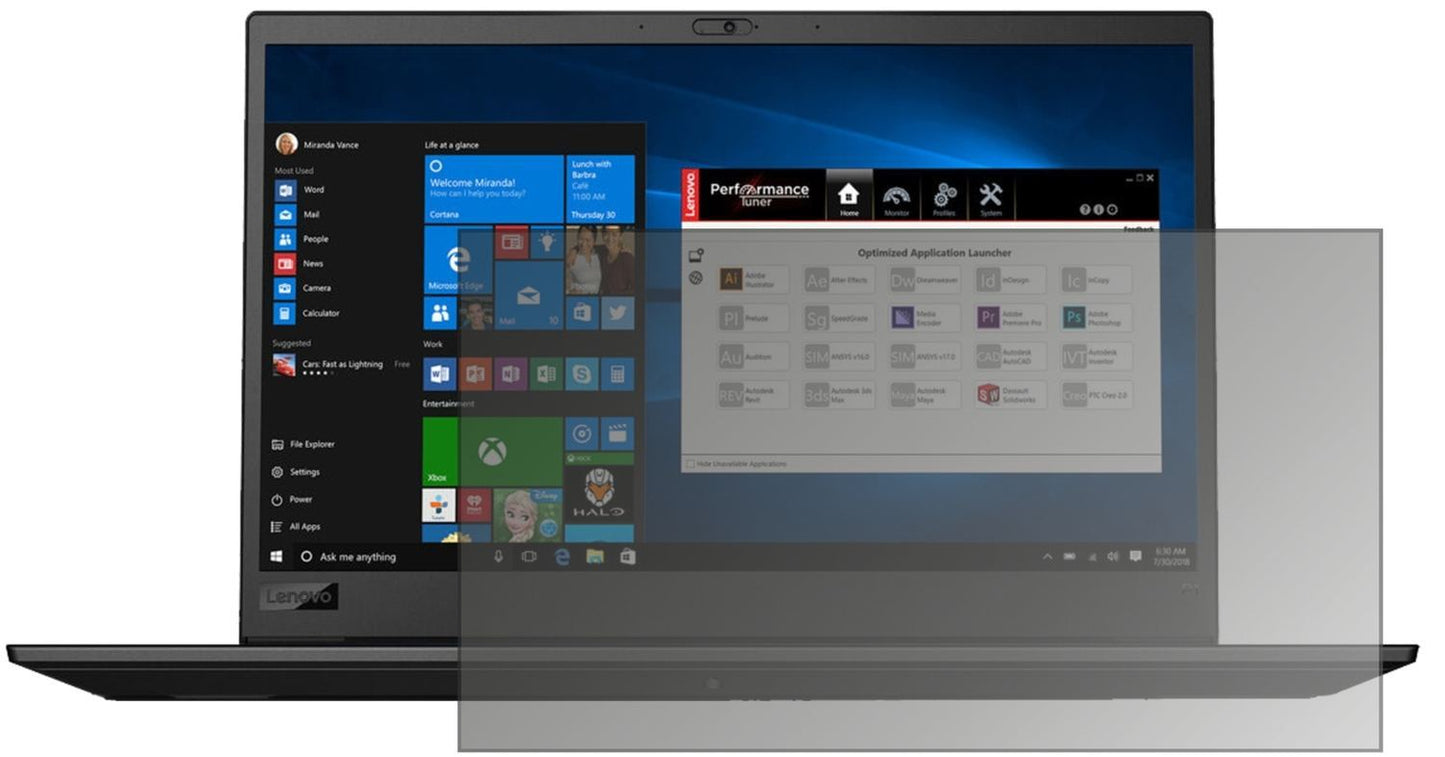Screen dimensions: 1445x757
Task: Launch InCopy
Action: pyautogui.click(x=1097, y=280)
